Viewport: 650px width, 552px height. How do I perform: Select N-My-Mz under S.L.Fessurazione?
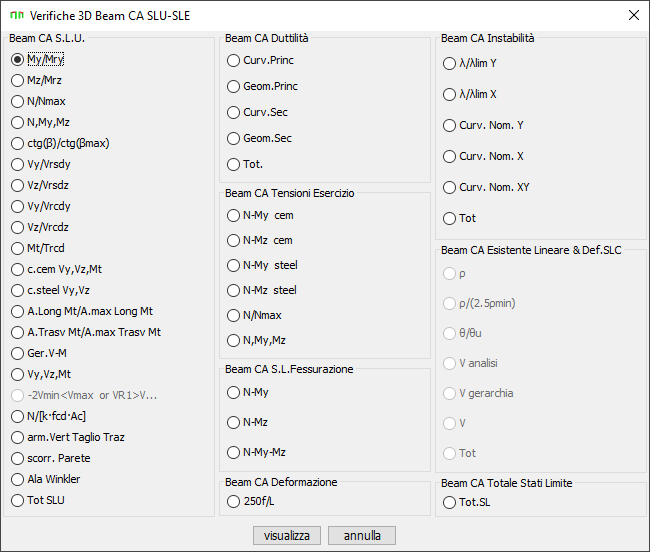pos(257,453)
